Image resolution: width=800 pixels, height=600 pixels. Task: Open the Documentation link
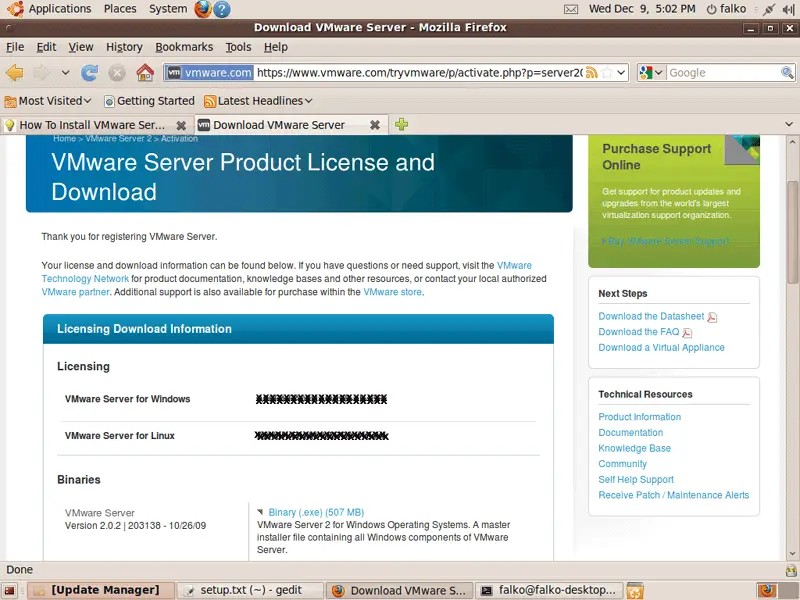pos(631,433)
